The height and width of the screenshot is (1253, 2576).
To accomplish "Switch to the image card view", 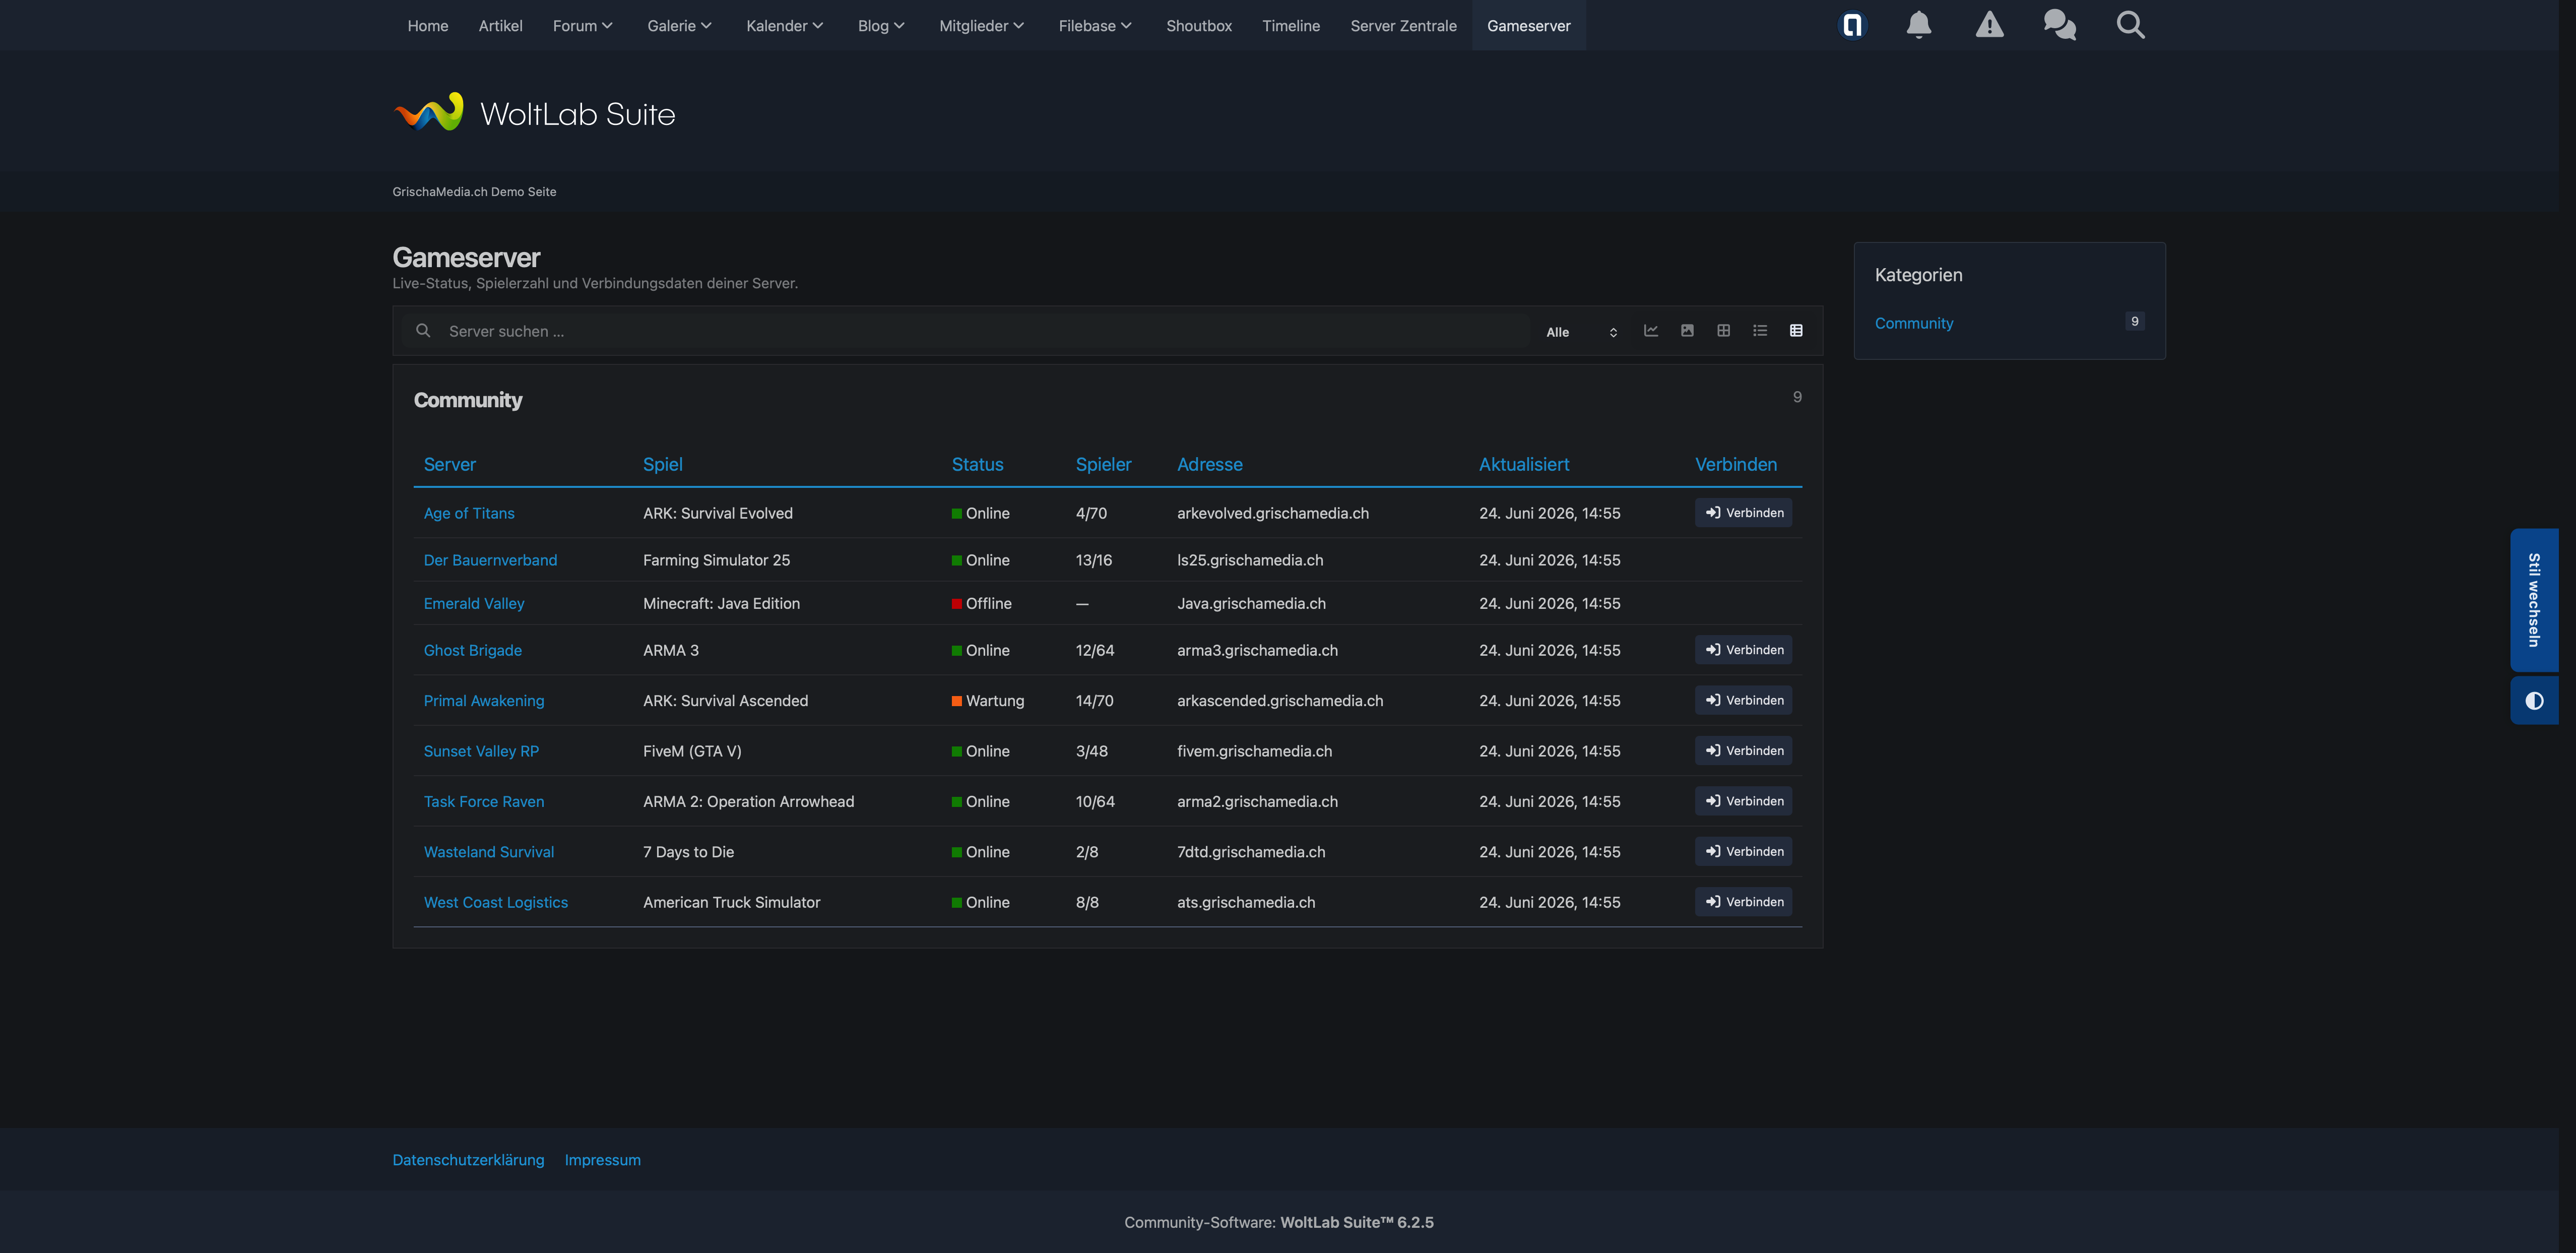I will pyautogui.click(x=1687, y=331).
